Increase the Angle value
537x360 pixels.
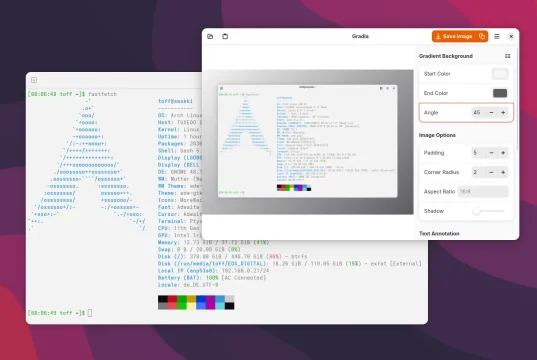click(503, 112)
